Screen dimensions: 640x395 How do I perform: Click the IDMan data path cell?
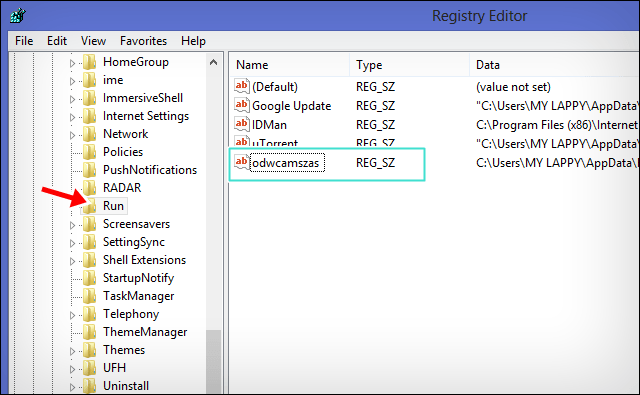coord(557,124)
